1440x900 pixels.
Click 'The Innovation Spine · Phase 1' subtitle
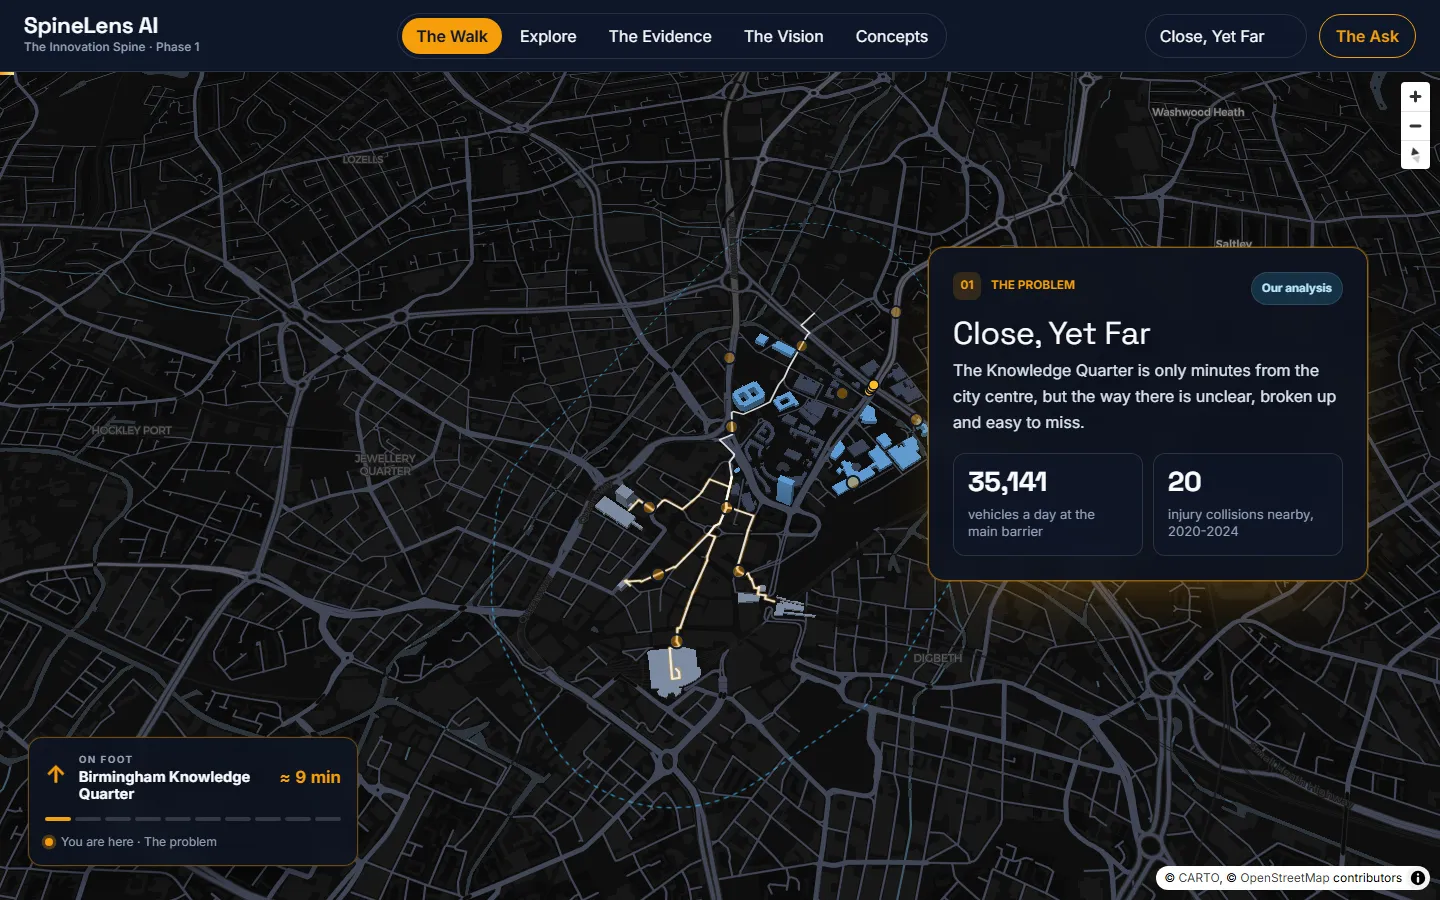(x=112, y=47)
